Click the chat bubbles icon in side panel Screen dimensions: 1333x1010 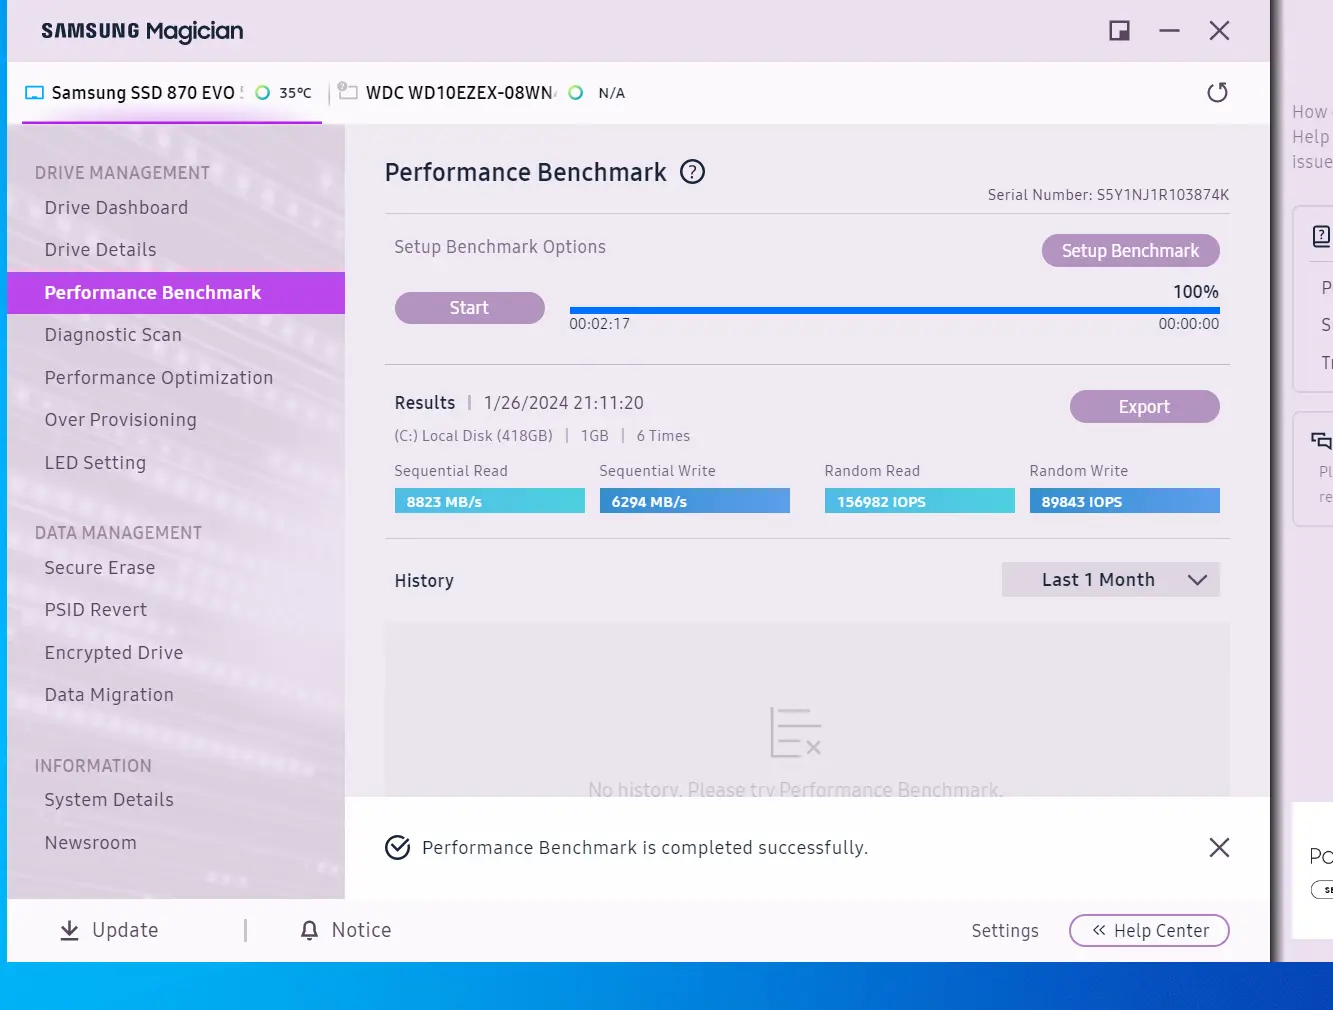(x=1321, y=440)
